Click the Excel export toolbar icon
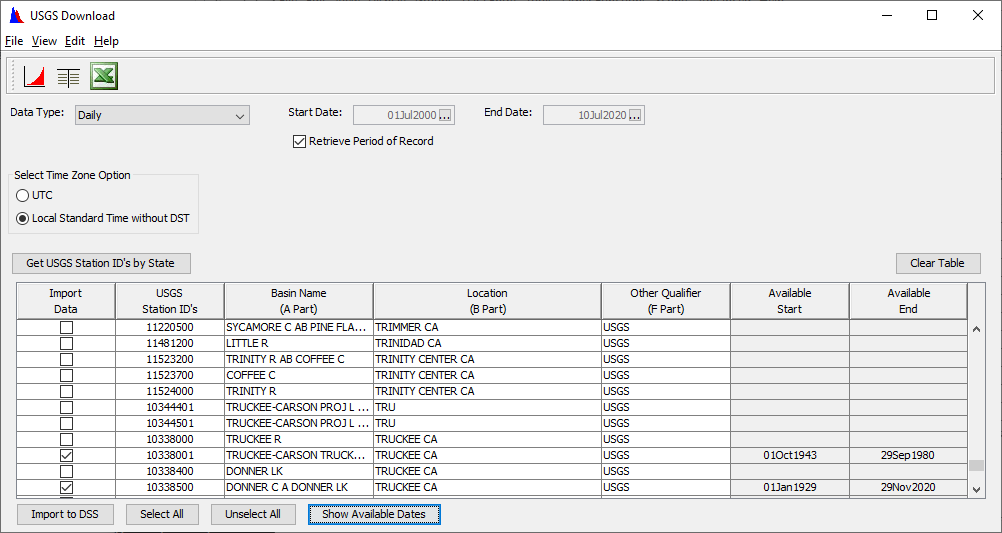1002x533 pixels. coord(104,77)
